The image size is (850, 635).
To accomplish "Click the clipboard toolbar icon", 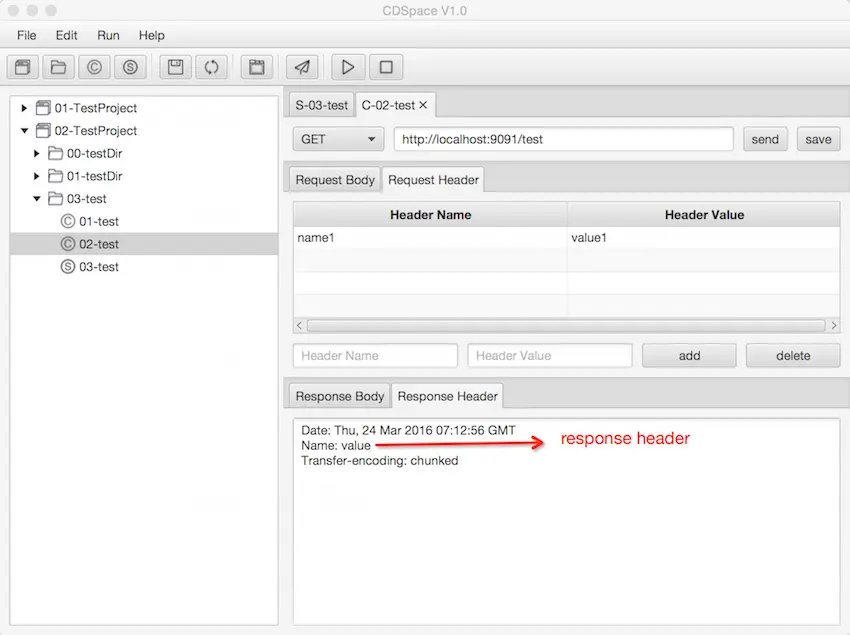I will pos(257,67).
